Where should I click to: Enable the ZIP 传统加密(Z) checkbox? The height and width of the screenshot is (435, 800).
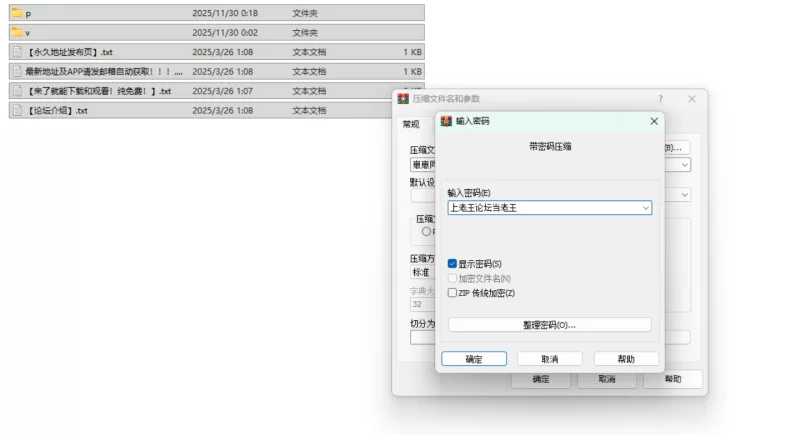point(452,293)
